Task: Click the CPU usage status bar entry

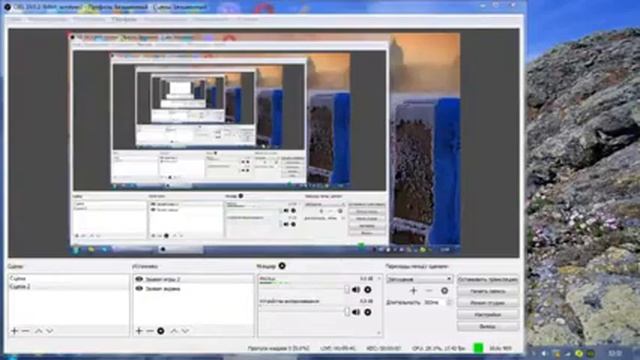Action: click(x=439, y=349)
